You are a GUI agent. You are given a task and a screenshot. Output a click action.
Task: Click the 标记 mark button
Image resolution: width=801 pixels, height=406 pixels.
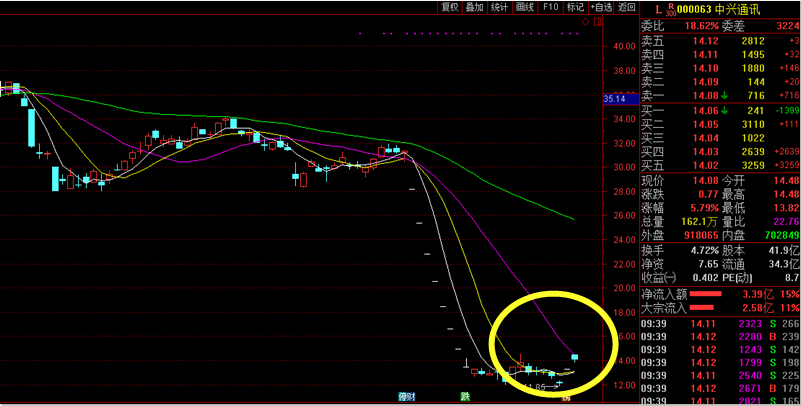575,7
